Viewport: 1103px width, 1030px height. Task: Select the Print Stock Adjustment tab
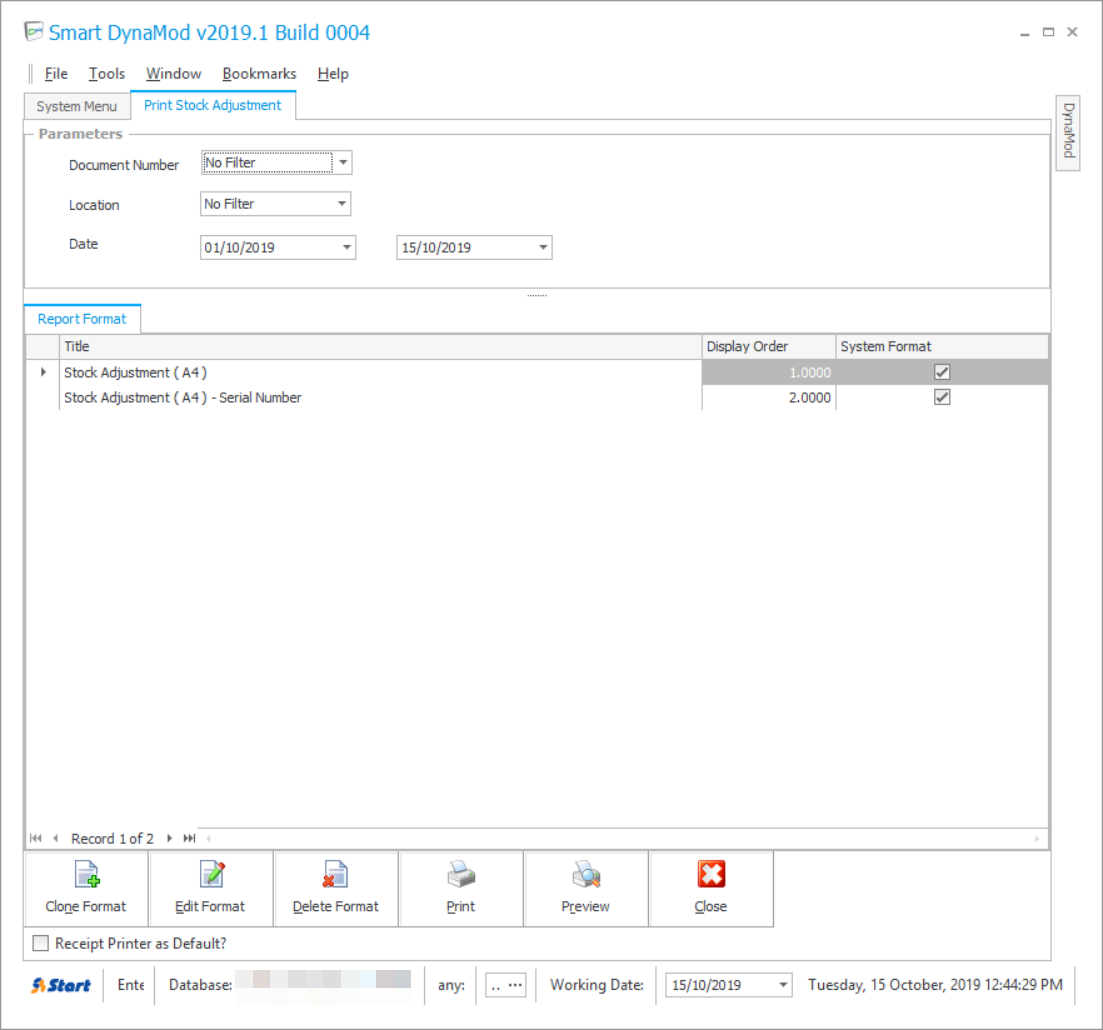coord(212,105)
